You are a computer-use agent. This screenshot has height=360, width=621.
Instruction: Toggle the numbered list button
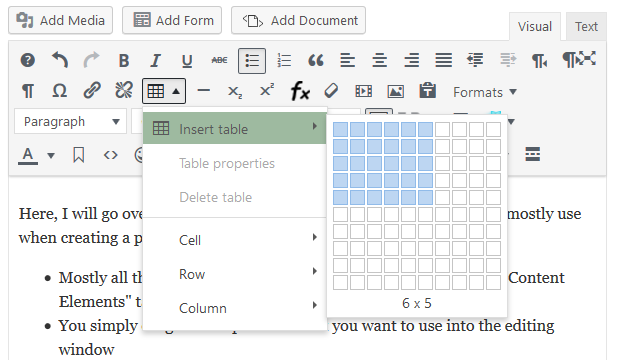tap(284, 61)
